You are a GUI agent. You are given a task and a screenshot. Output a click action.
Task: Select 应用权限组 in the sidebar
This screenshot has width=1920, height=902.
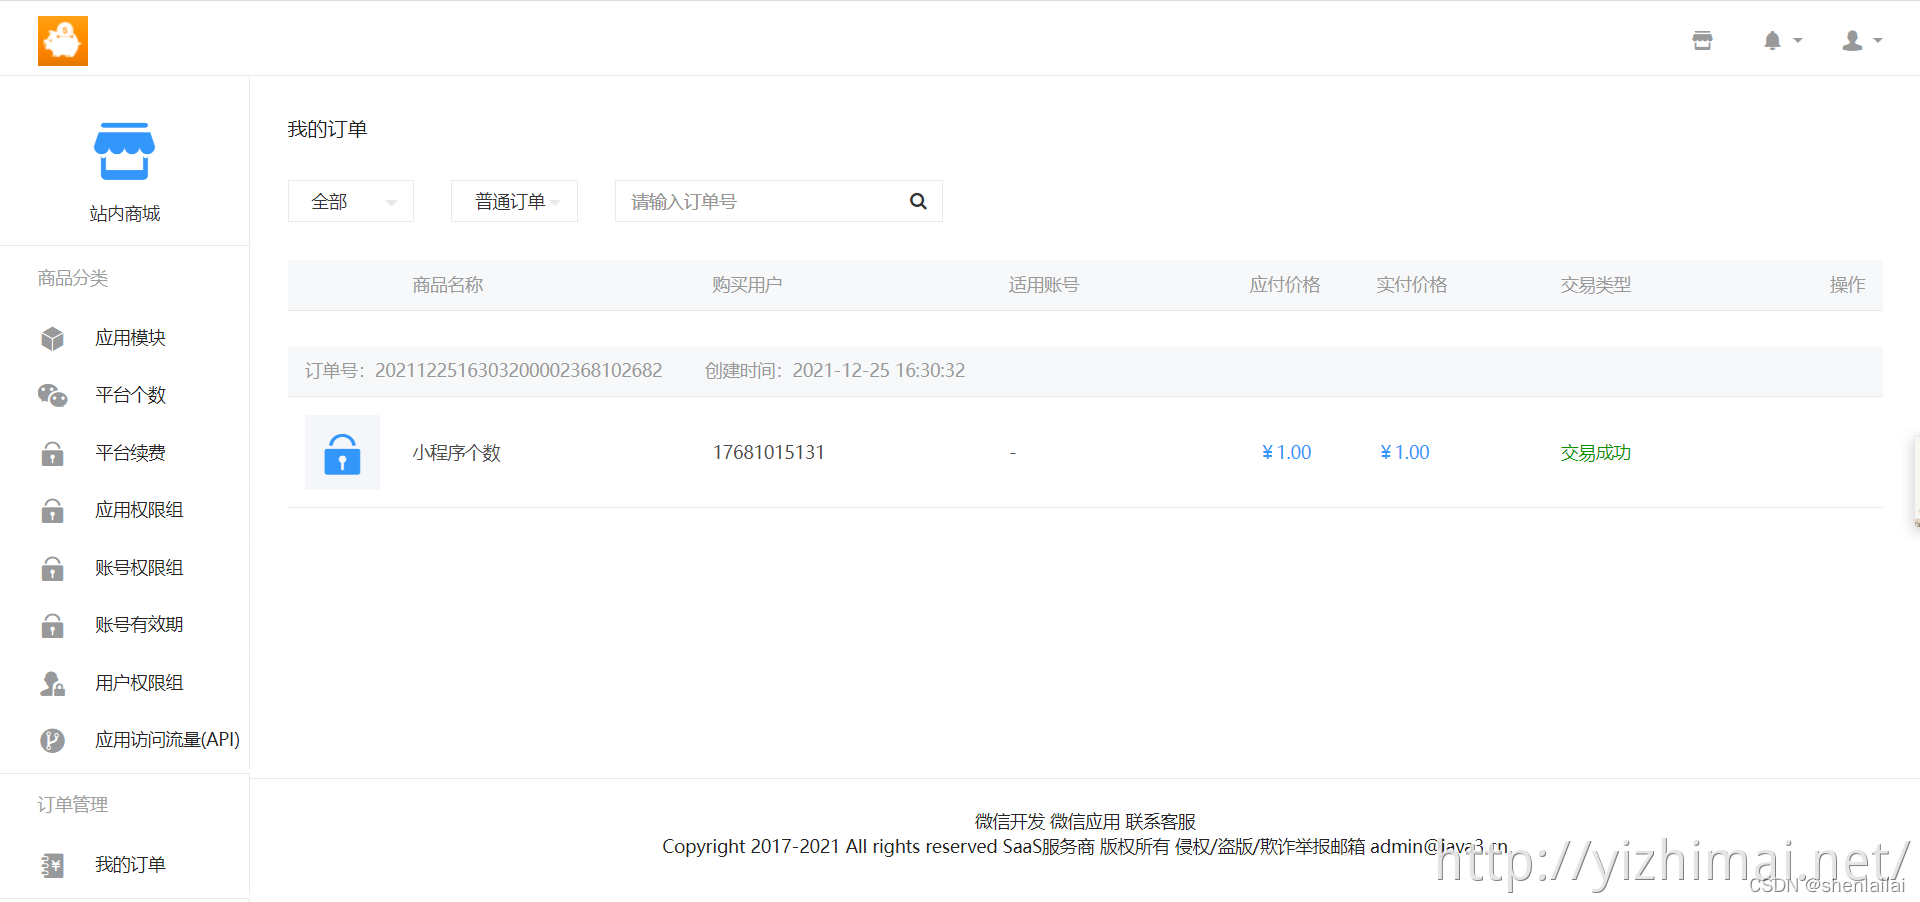[x=139, y=510]
